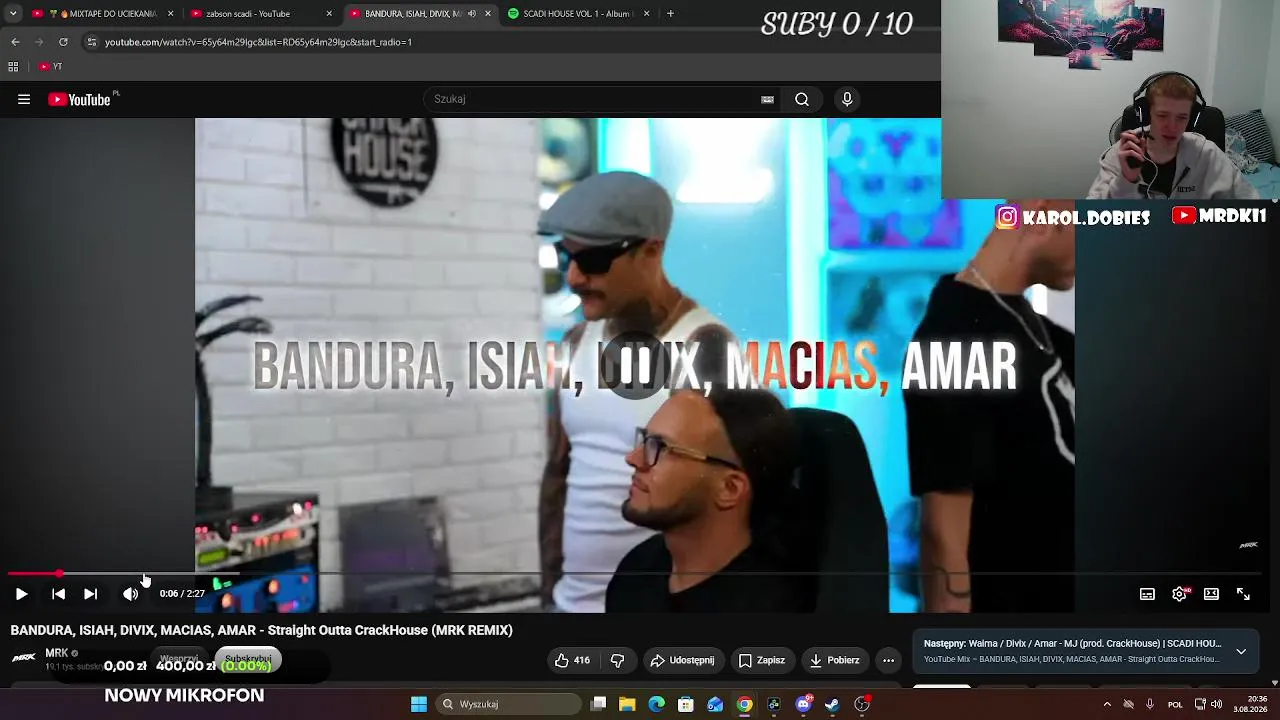The height and width of the screenshot is (720, 1280).
Task: Switch to Chrome on the taskbar
Action: pyautogui.click(x=744, y=704)
